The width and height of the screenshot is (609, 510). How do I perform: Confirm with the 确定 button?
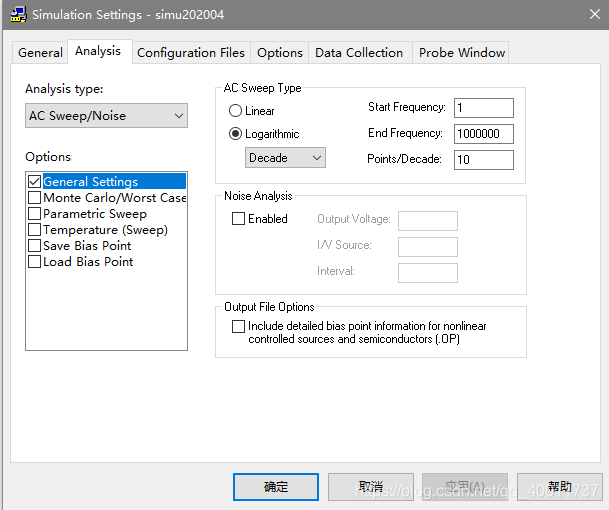pyautogui.click(x=276, y=487)
